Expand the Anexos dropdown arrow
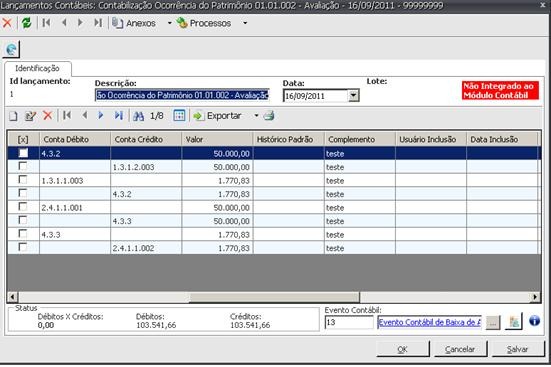Image resolution: width=551 pixels, height=367 pixels. point(170,23)
